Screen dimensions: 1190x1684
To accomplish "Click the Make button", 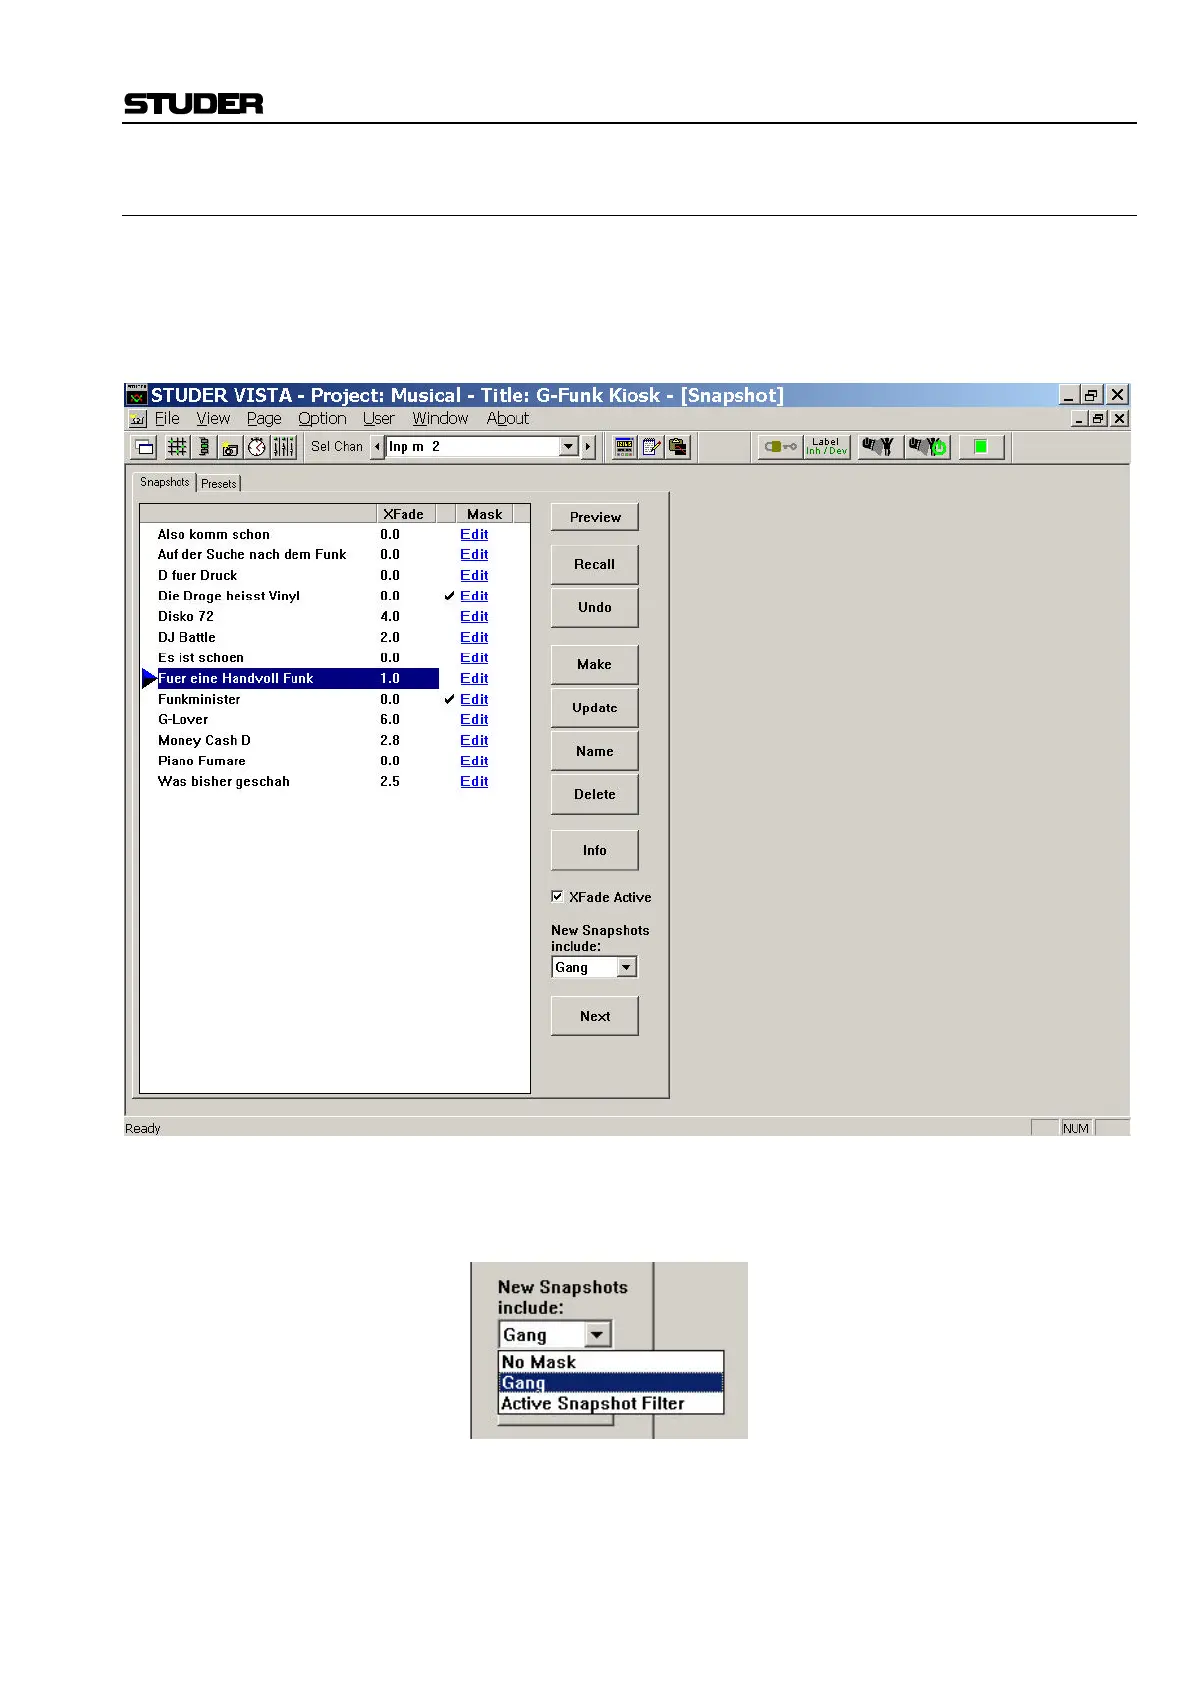I will point(595,664).
